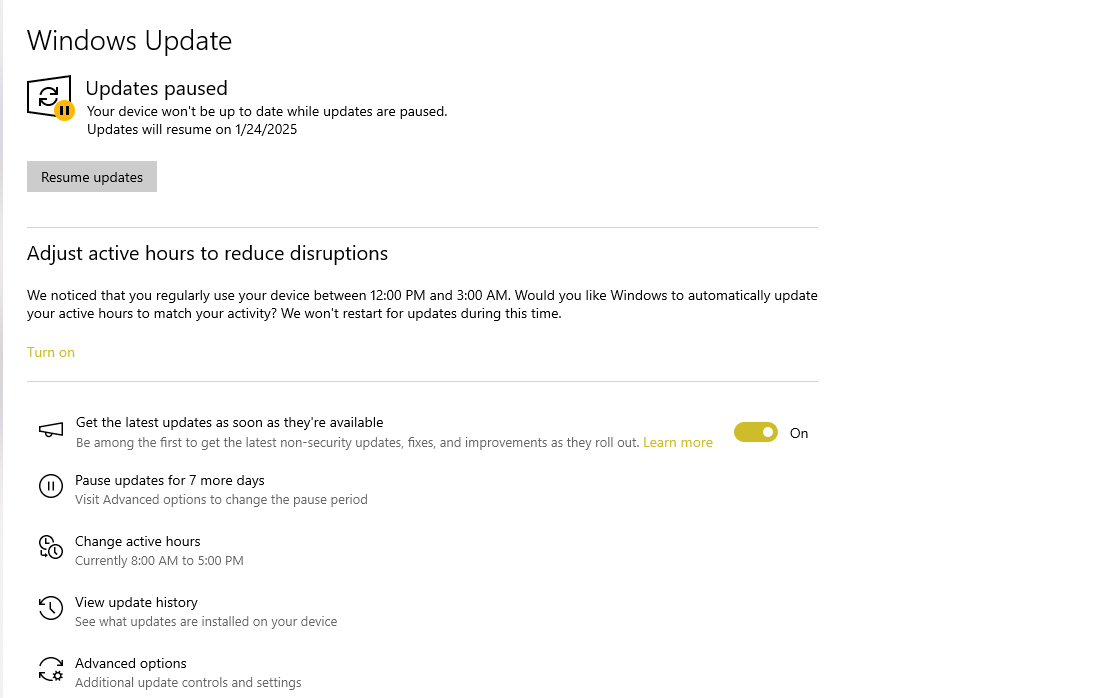Image resolution: width=1112 pixels, height=698 pixels.
Task: Click the On label next to the switch
Action: [x=799, y=433]
